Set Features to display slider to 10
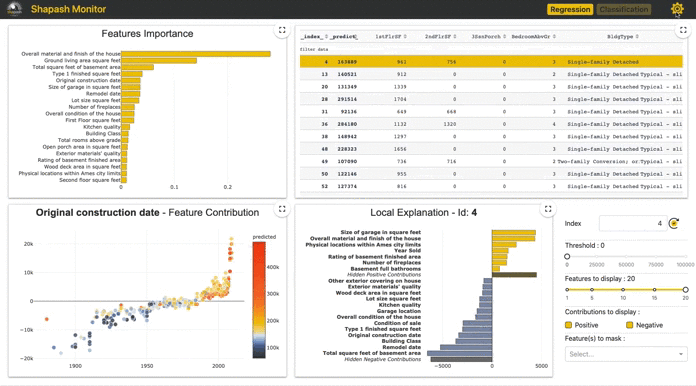Viewport: 696px width, 386px height. [x=623, y=290]
